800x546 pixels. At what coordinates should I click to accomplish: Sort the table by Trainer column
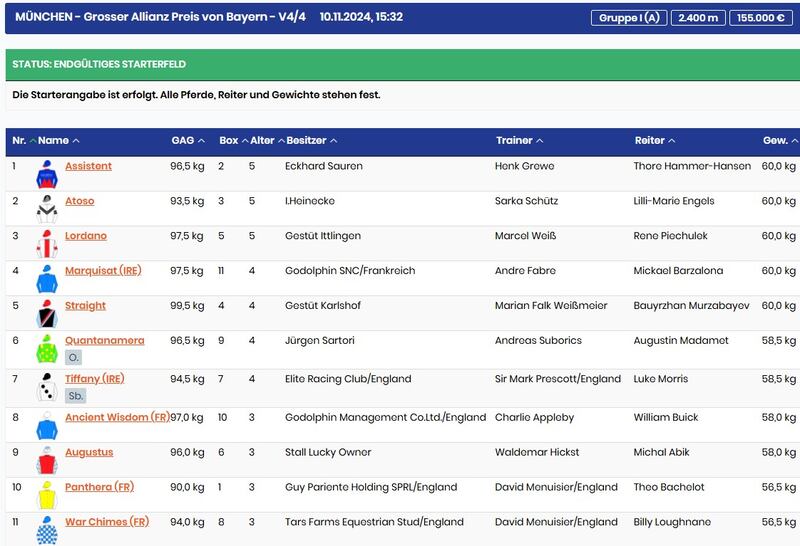(519, 140)
